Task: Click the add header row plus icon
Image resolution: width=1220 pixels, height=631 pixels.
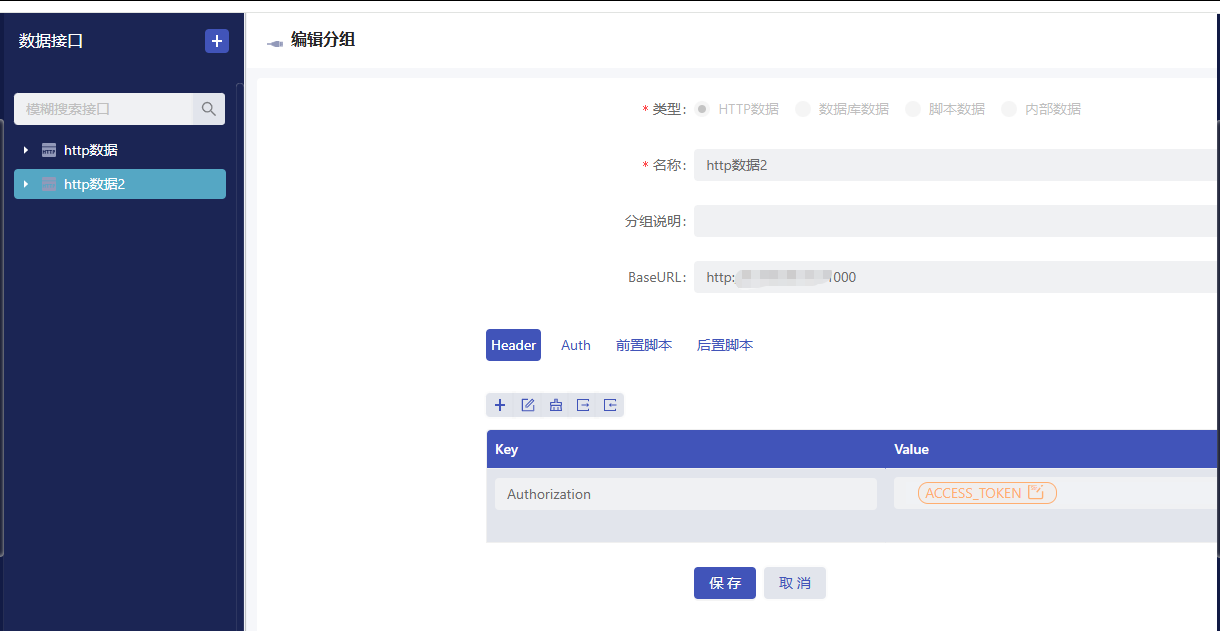Action: point(500,405)
